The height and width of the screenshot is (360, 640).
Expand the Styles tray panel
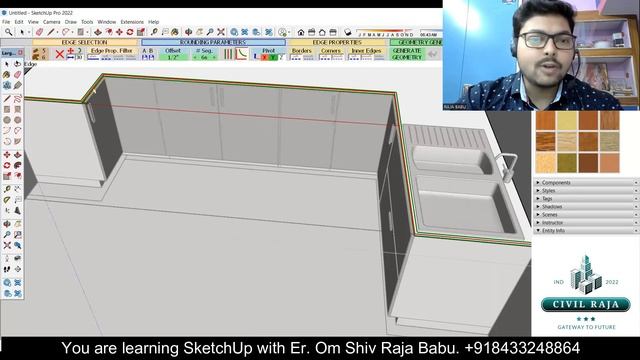click(x=586, y=191)
